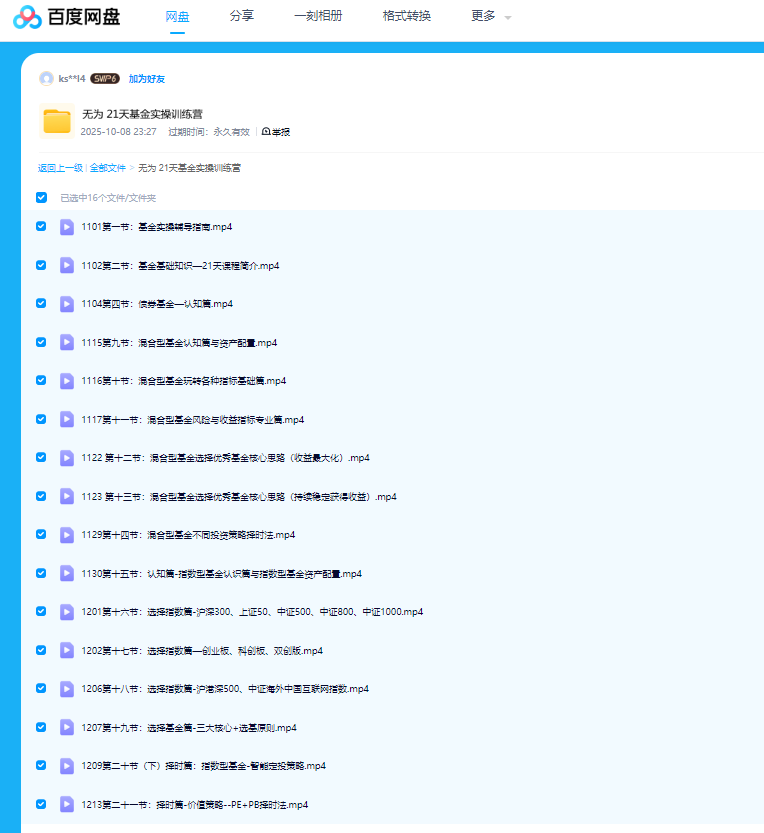Uncheck the 1117第十一节 file checkbox
Viewport: 764px width, 833px height.
[x=41, y=419]
